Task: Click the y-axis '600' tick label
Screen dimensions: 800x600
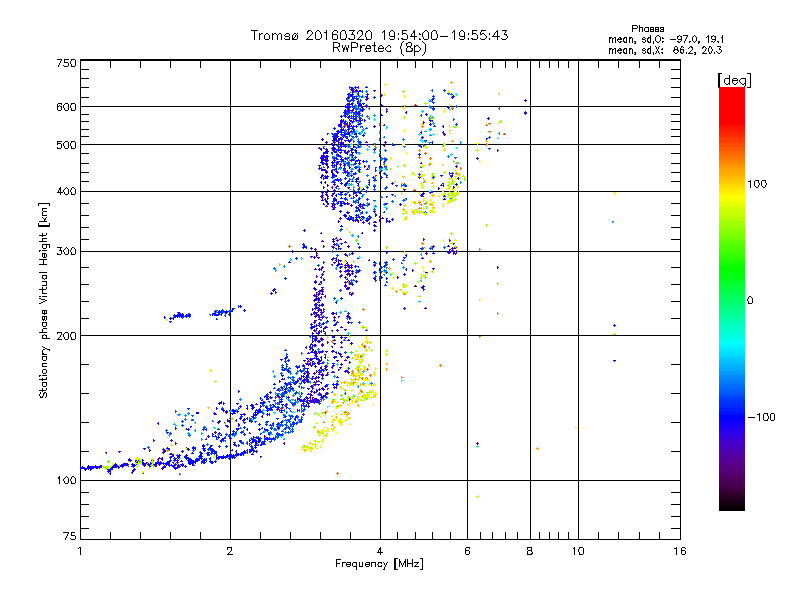Action: pos(66,107)
